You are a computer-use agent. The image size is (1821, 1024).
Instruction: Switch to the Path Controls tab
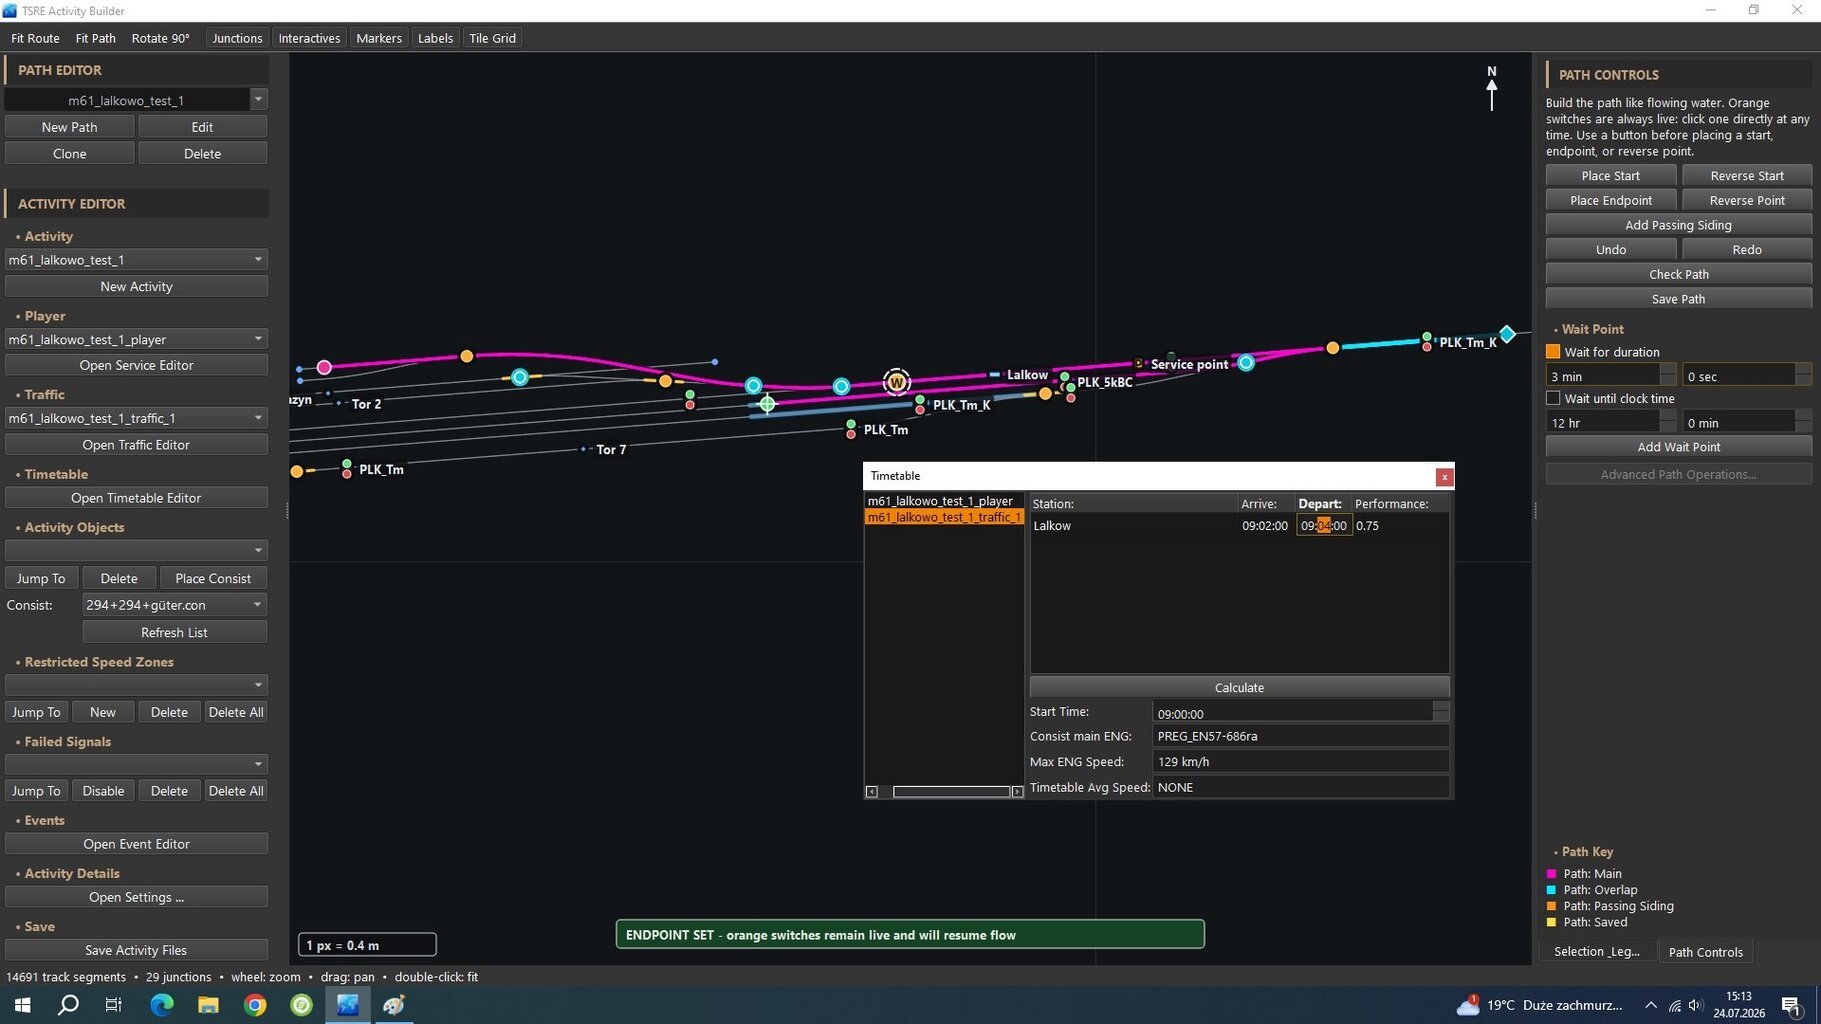coord(1705,952)
